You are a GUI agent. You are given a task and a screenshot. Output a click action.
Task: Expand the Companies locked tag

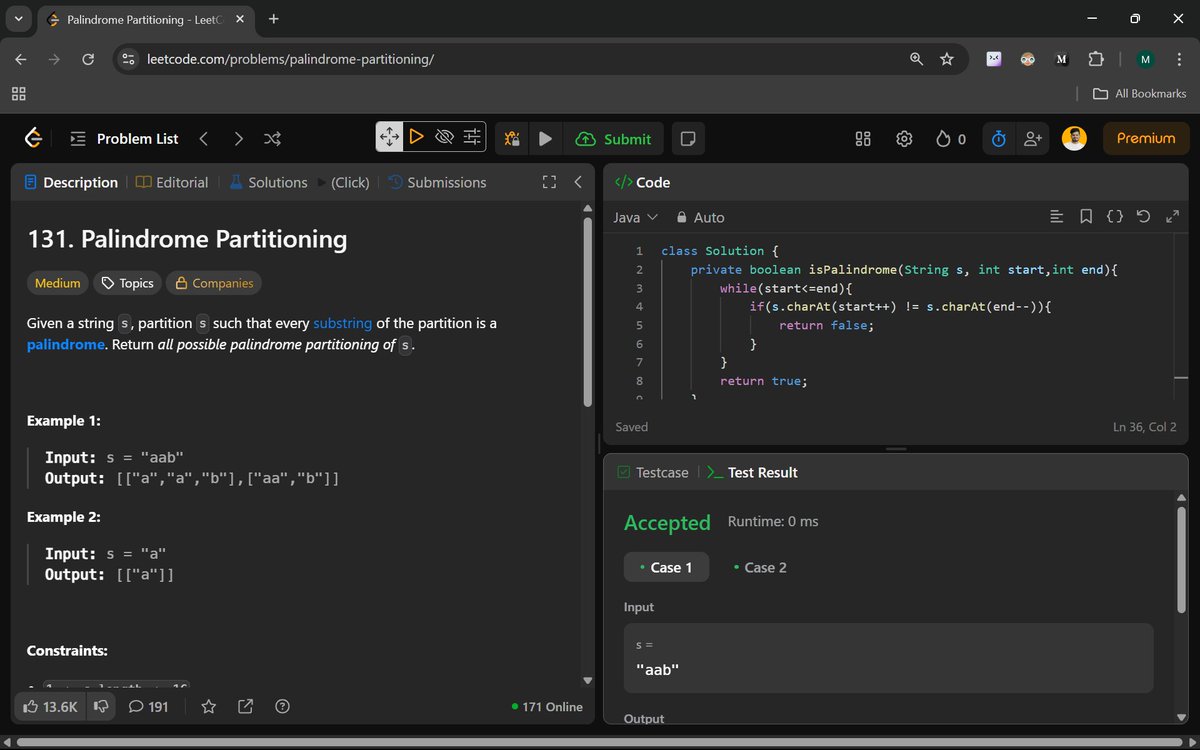[214, 283]
